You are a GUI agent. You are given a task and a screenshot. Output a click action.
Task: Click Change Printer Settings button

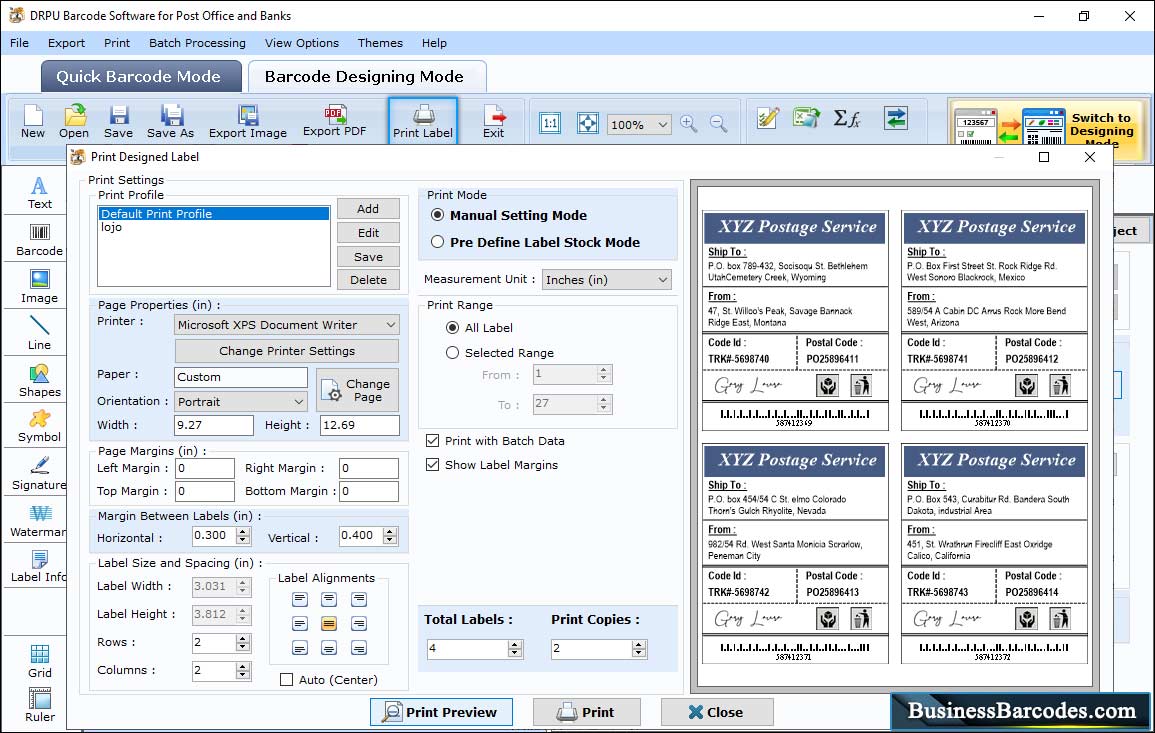coord(287,351)
